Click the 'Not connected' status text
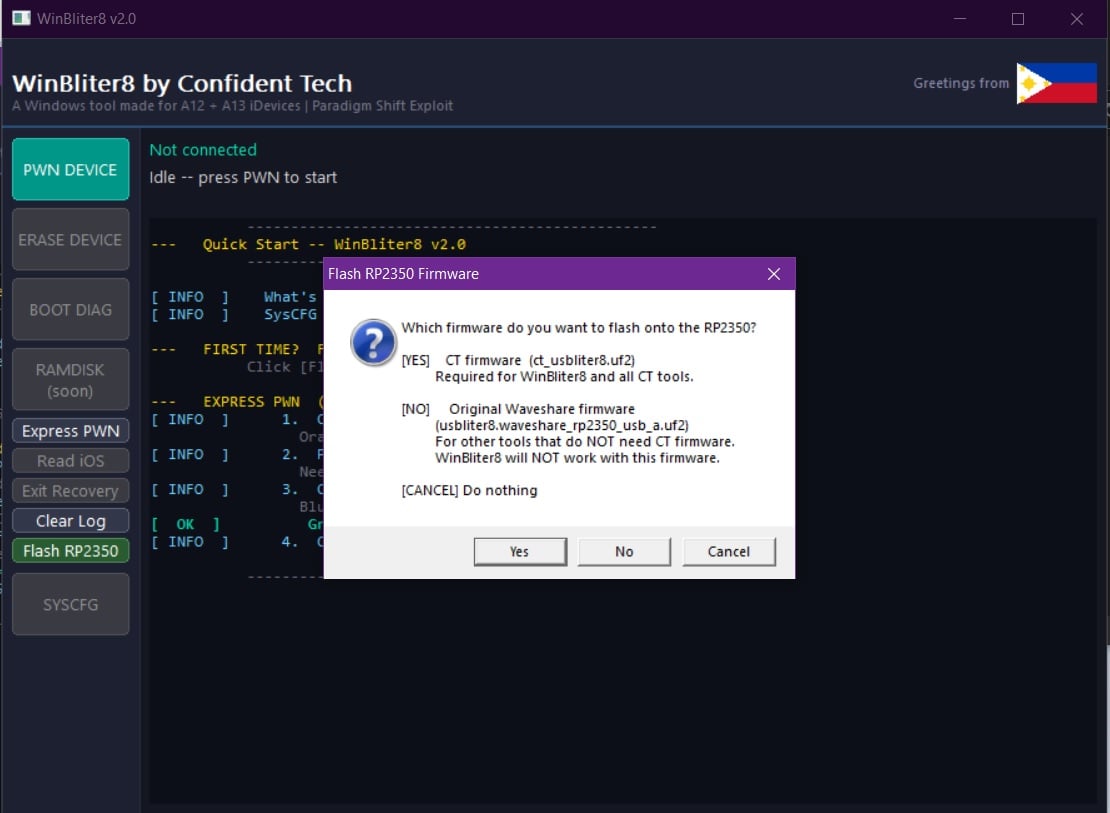1110x813 pixels. coord(203,150)
